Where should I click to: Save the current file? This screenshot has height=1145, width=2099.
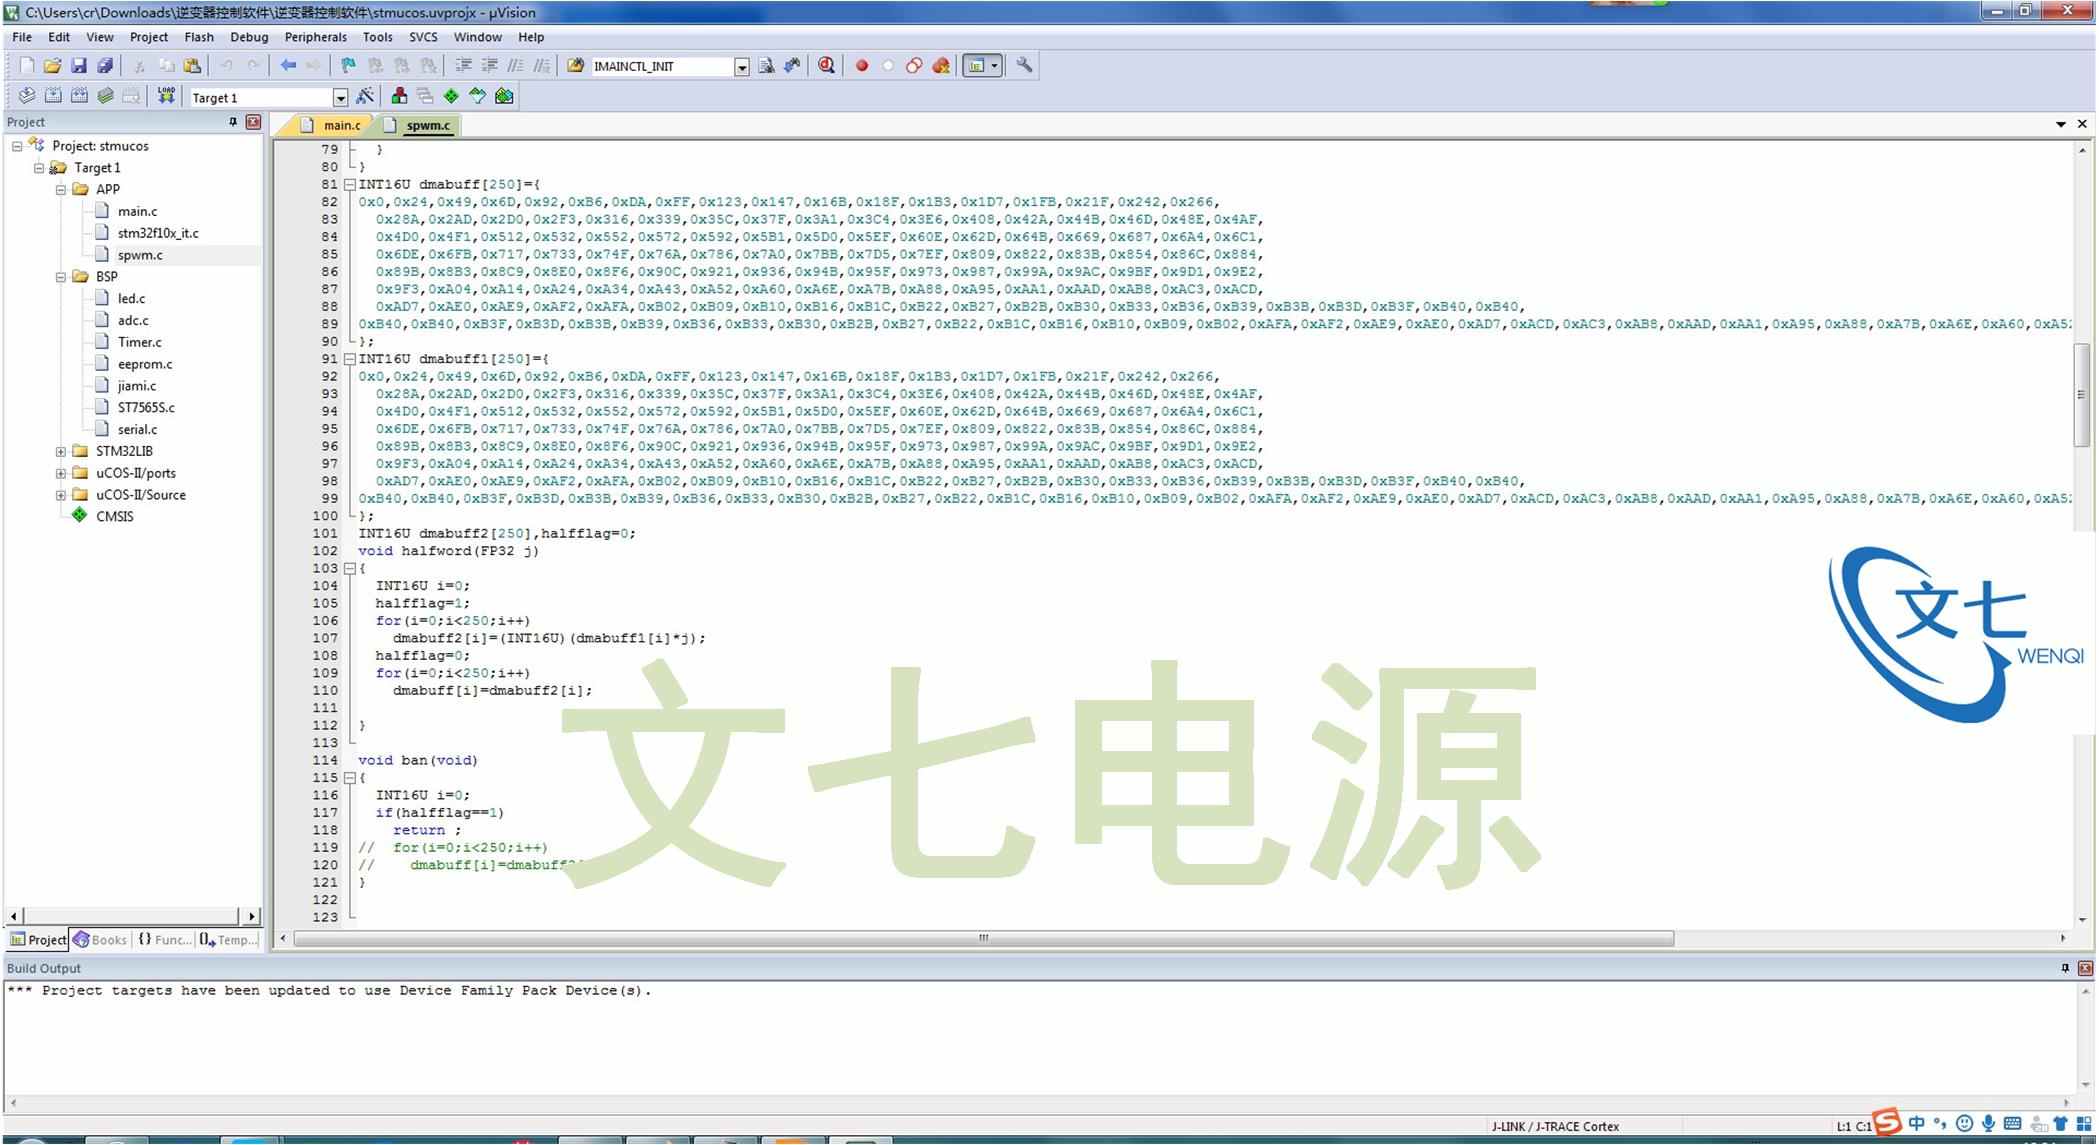click(x=78, y=66)
